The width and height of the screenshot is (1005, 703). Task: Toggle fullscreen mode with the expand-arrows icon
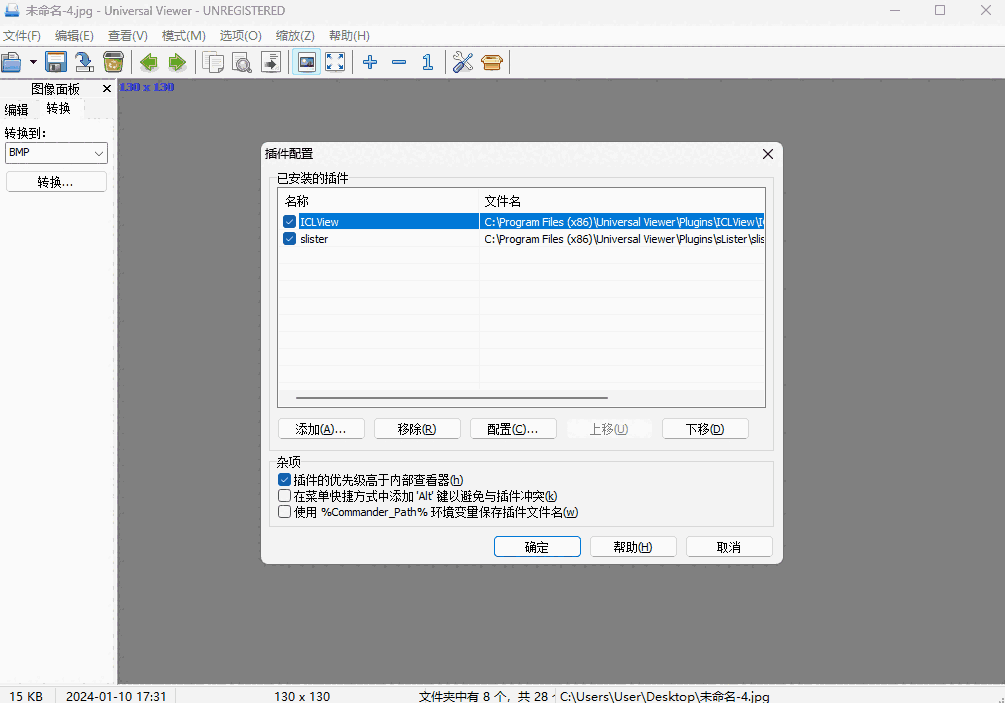click(335, 61)
